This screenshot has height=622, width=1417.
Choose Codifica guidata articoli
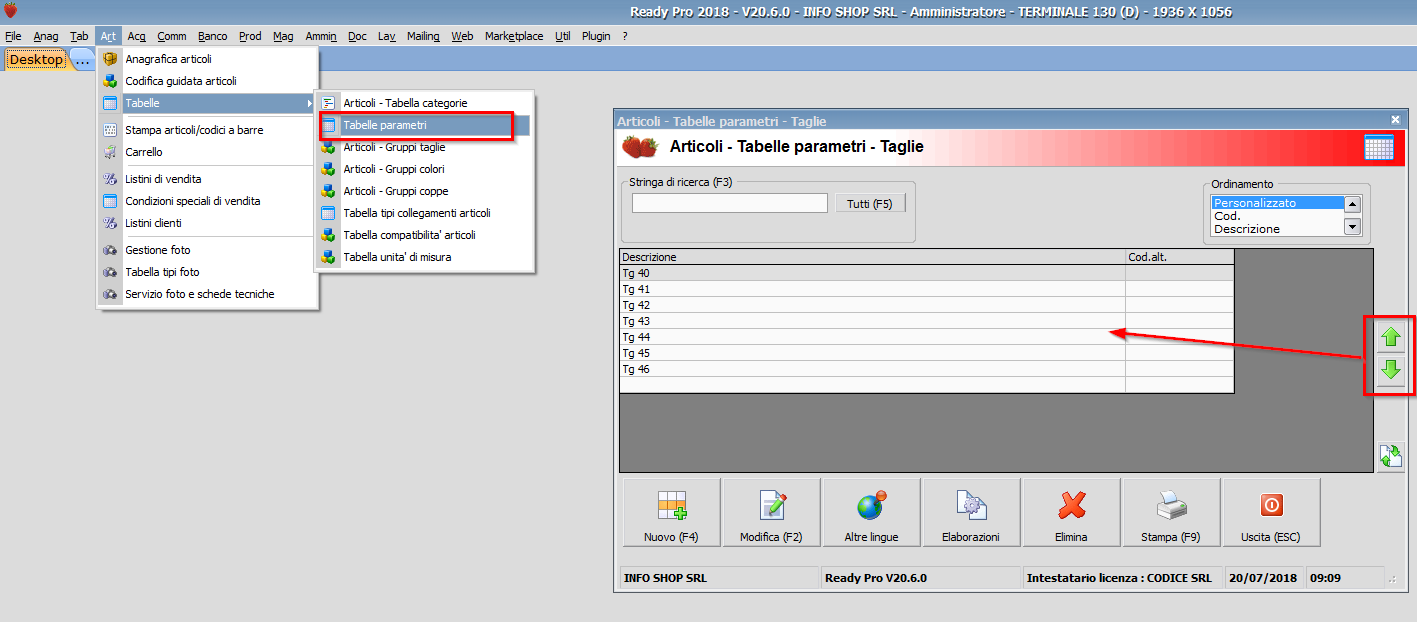point(208,81)
